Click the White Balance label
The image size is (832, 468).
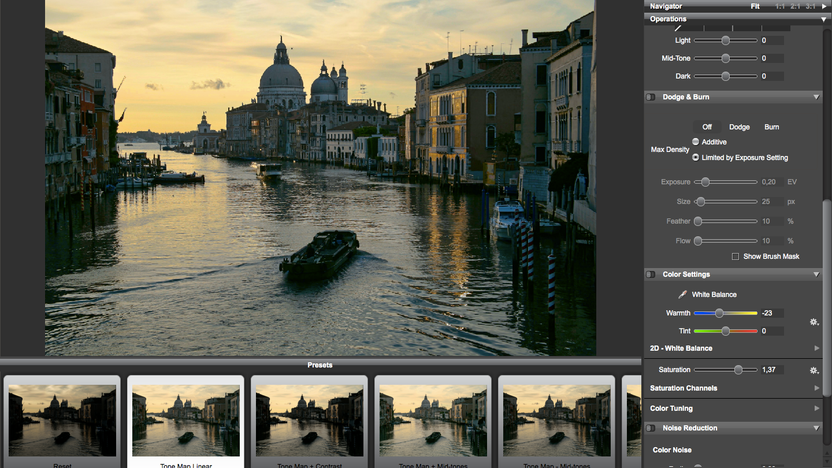[x=714, y=294]
